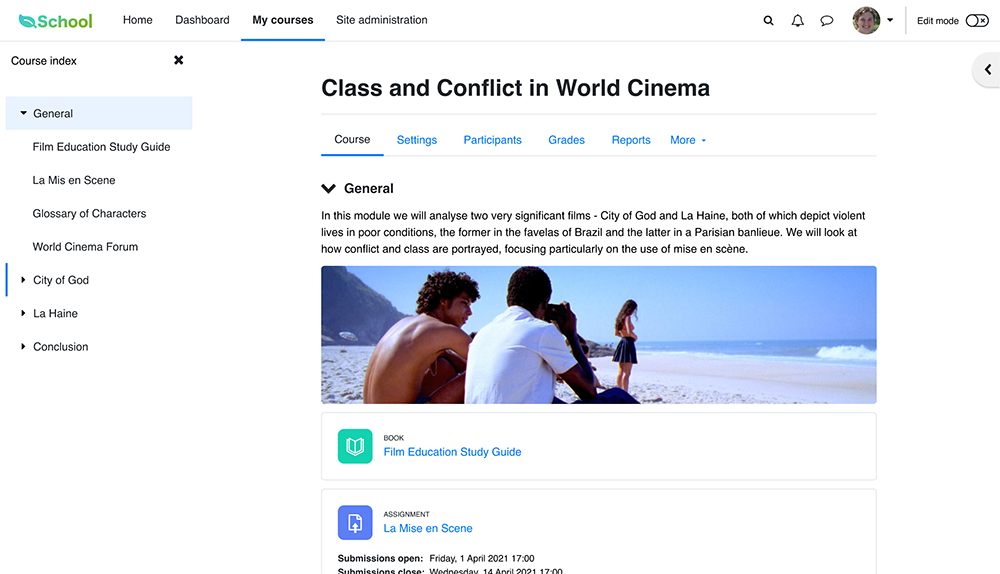Click the user profile avatar
This screenshot has height=574, width=1000.
[x=866, y=20]
